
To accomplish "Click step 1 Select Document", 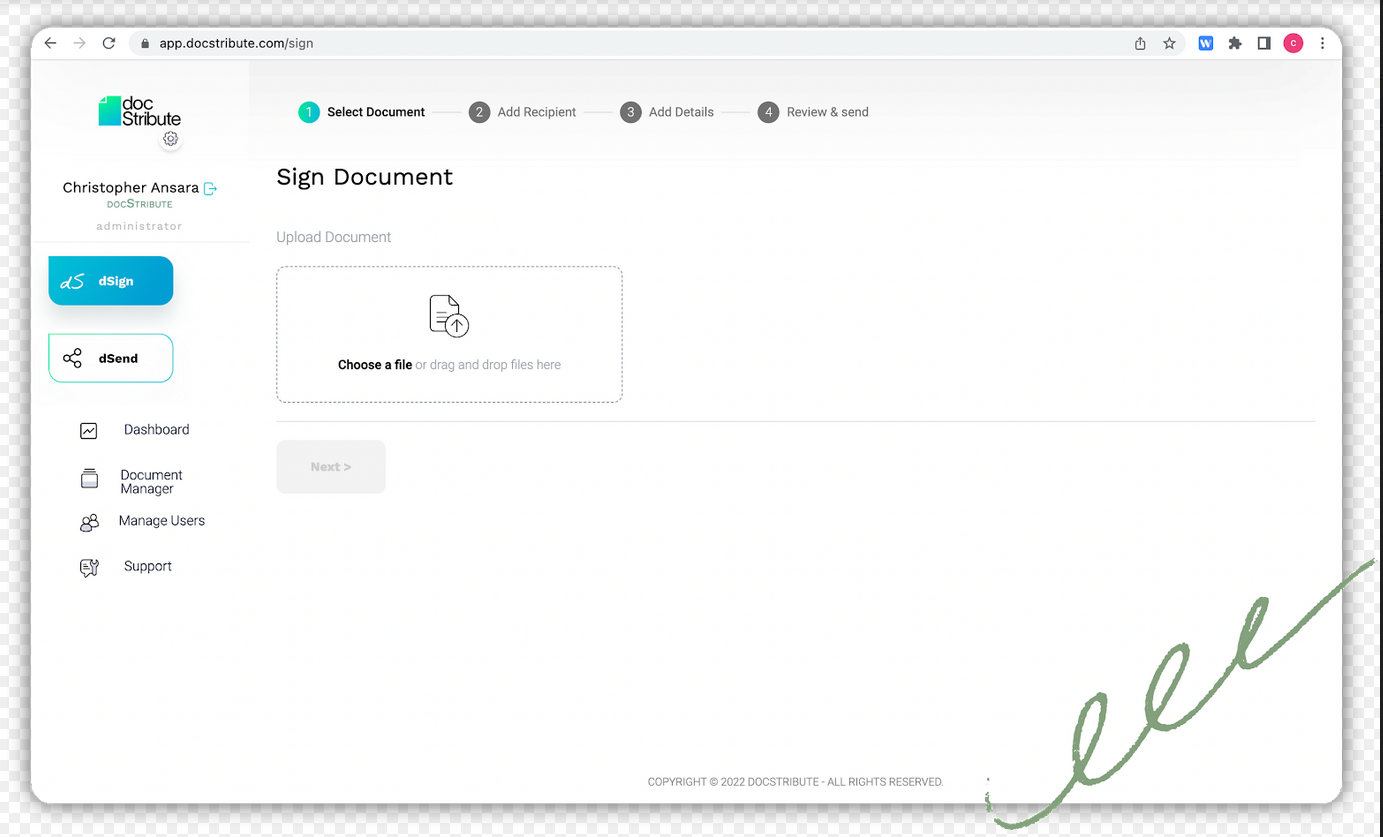I will pos(362,112).
